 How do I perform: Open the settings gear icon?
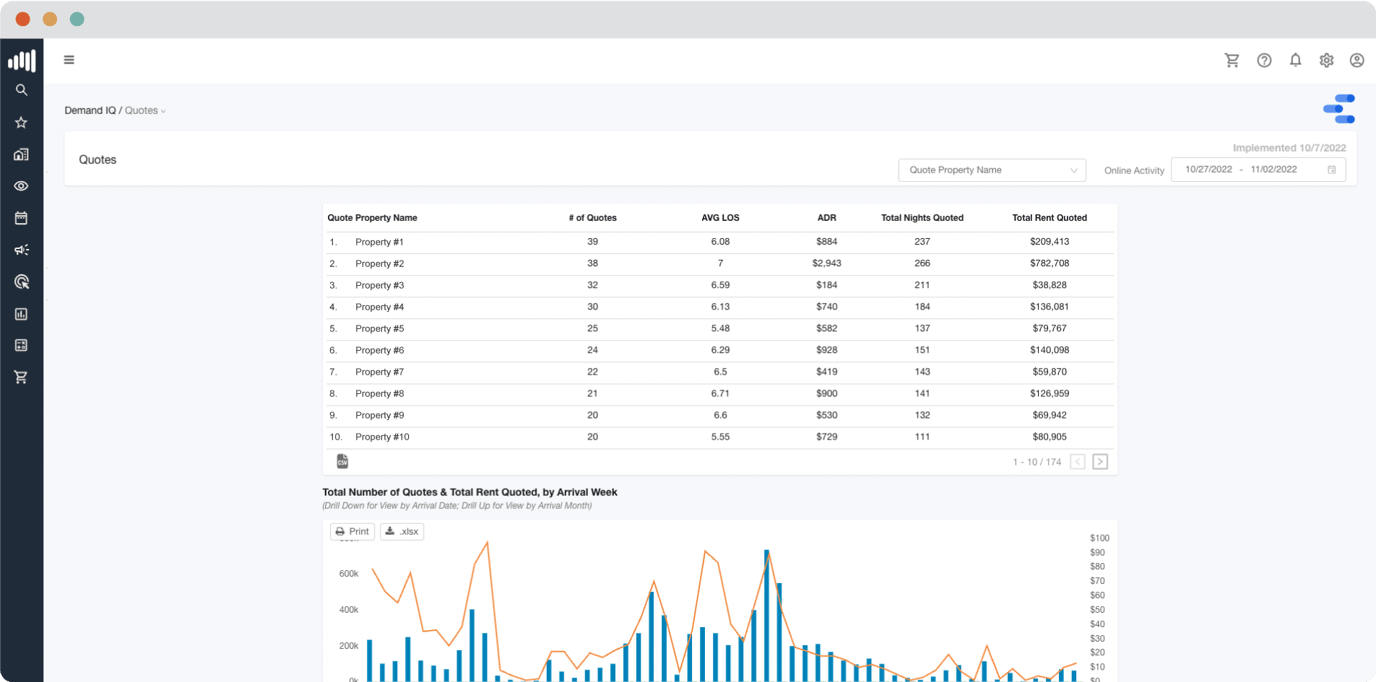coord(1326,60)
